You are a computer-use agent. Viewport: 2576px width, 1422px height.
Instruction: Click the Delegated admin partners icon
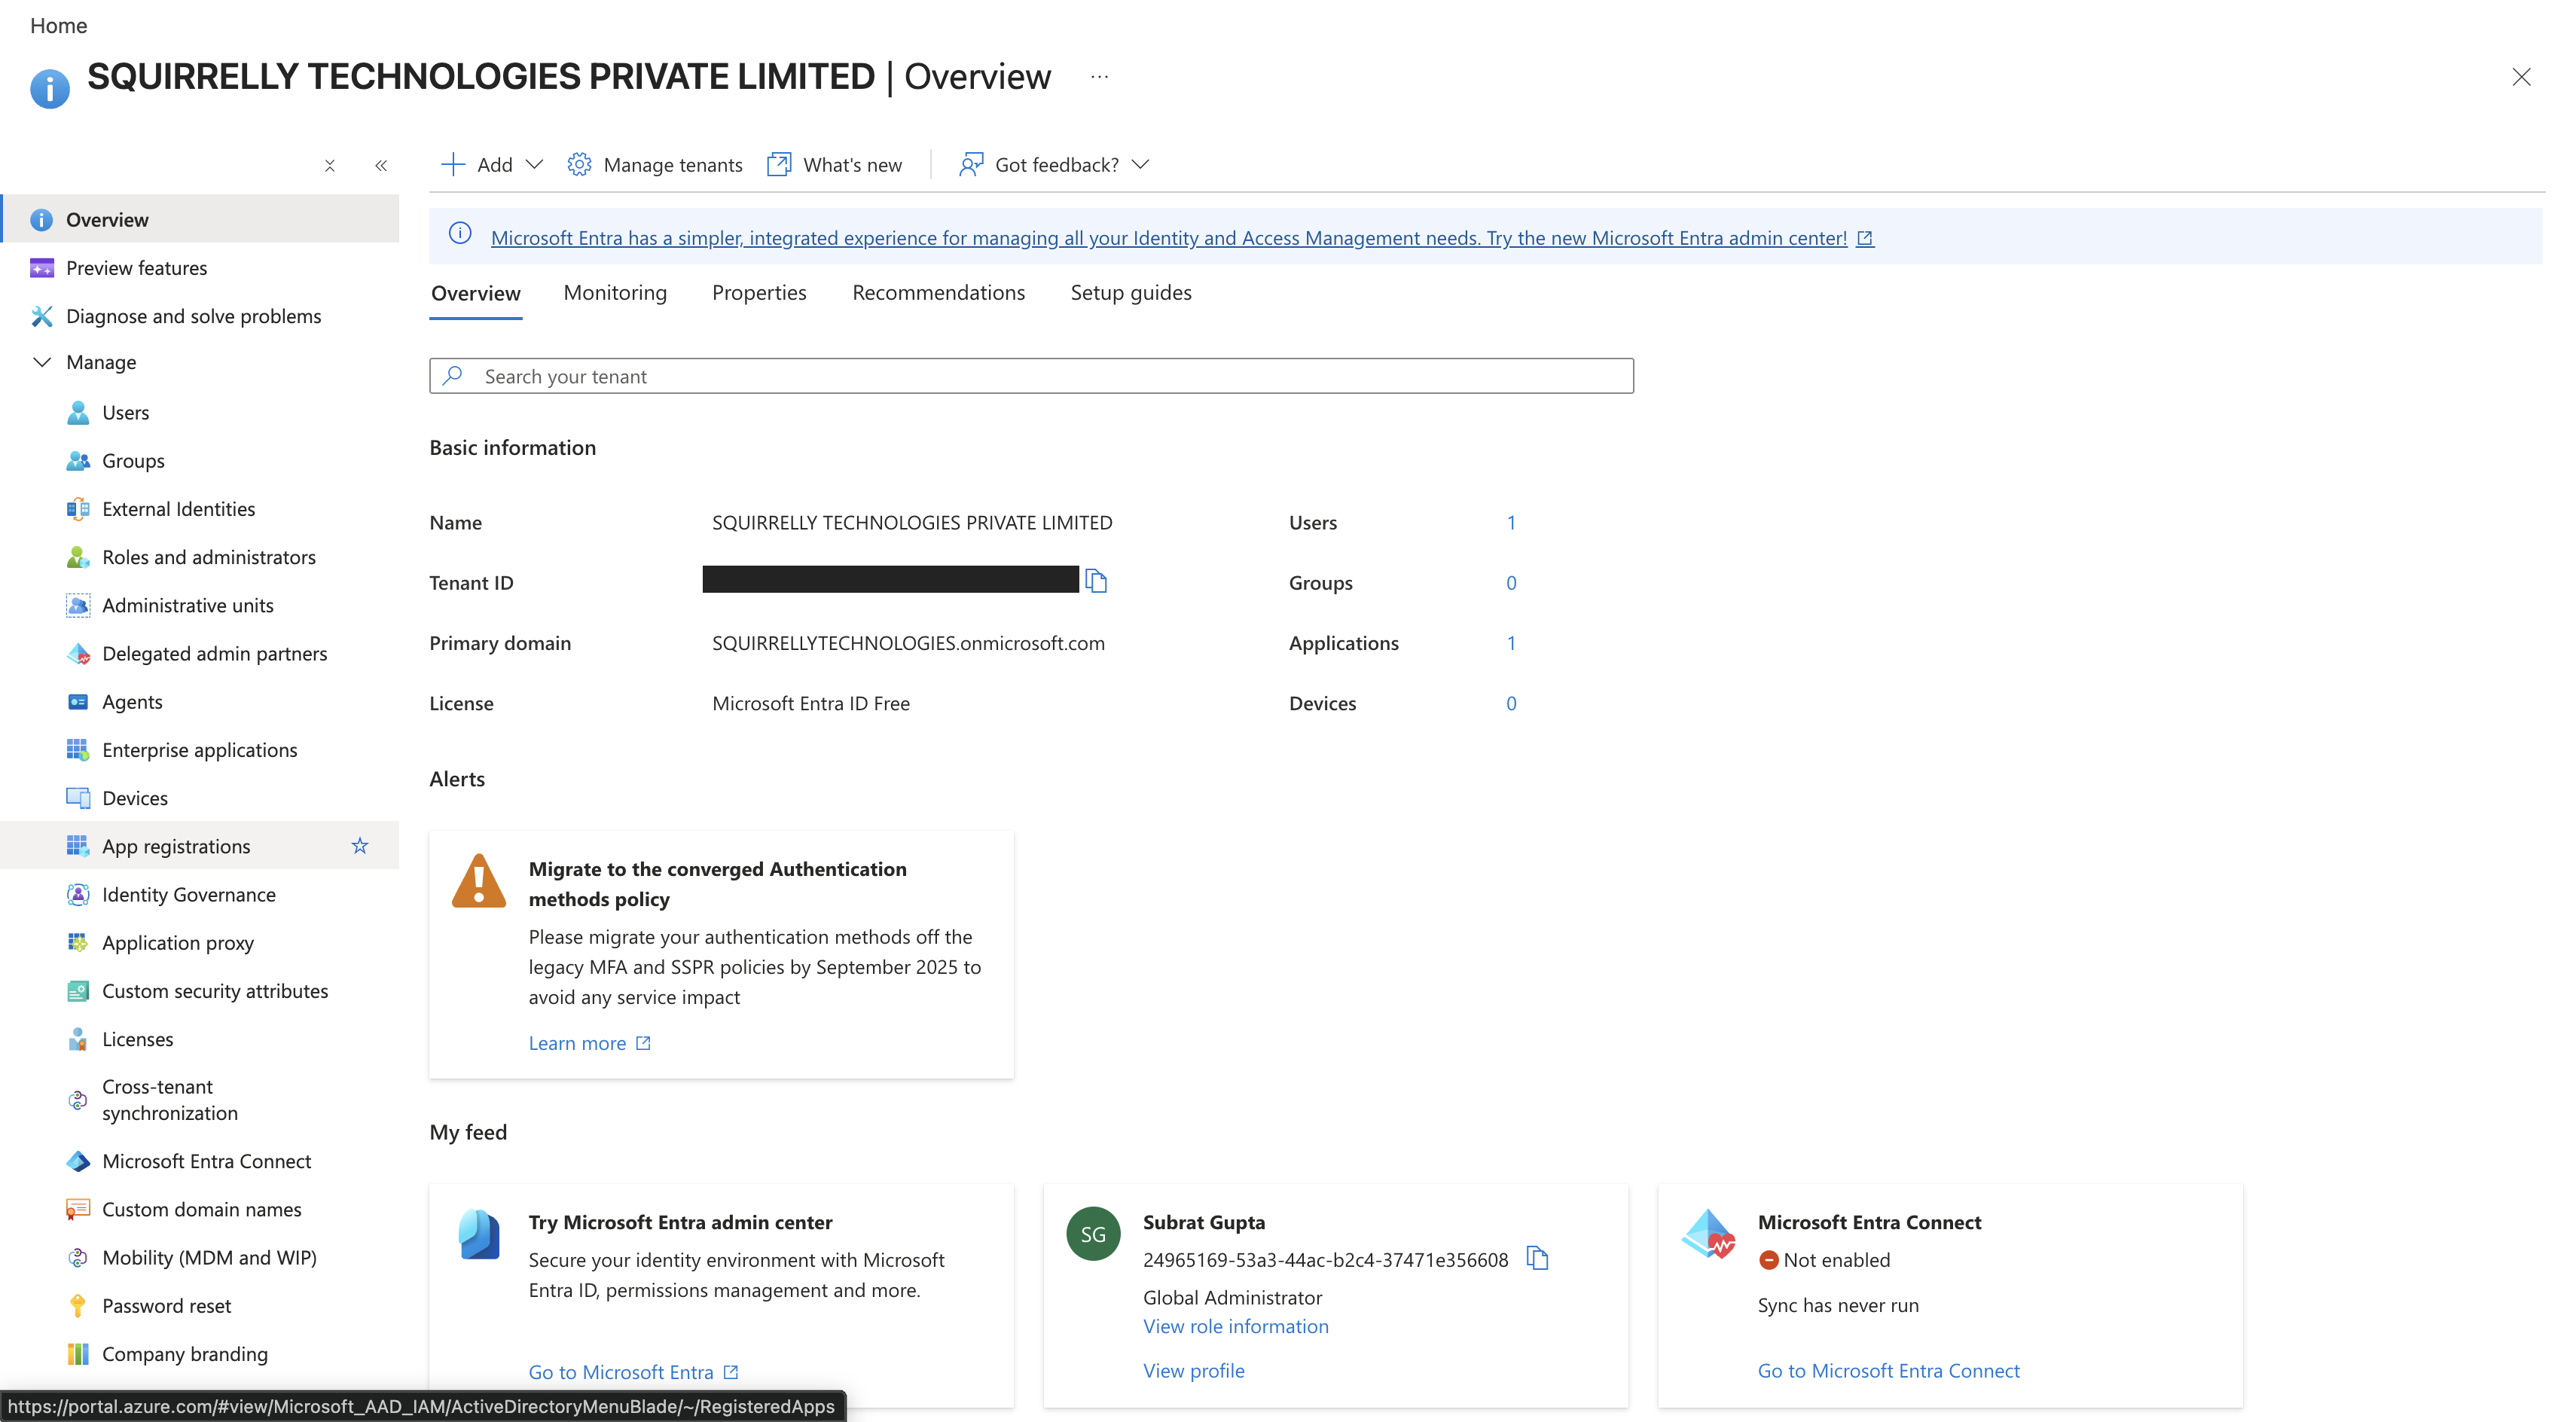point(78,654)
